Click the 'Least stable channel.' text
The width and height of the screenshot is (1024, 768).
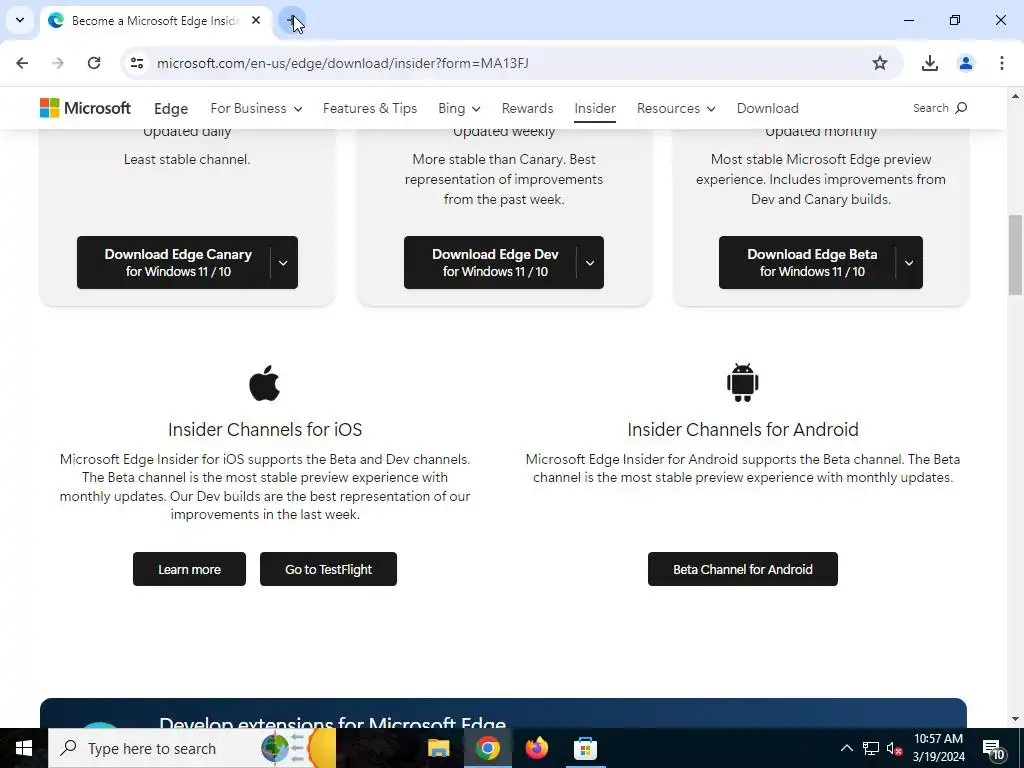(187, 159)
